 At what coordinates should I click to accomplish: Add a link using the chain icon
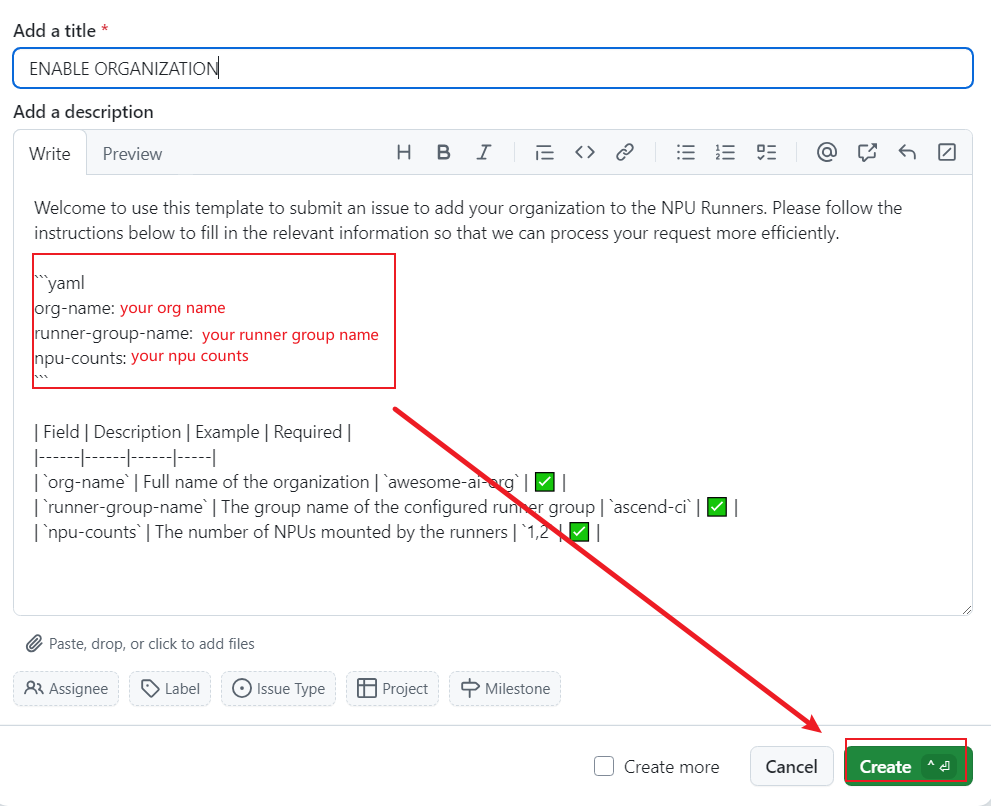click(x=625, y=152)
